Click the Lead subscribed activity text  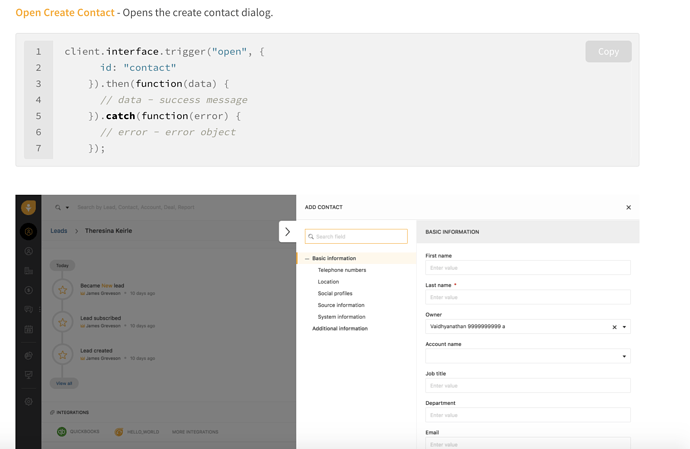tap(100, 318)
